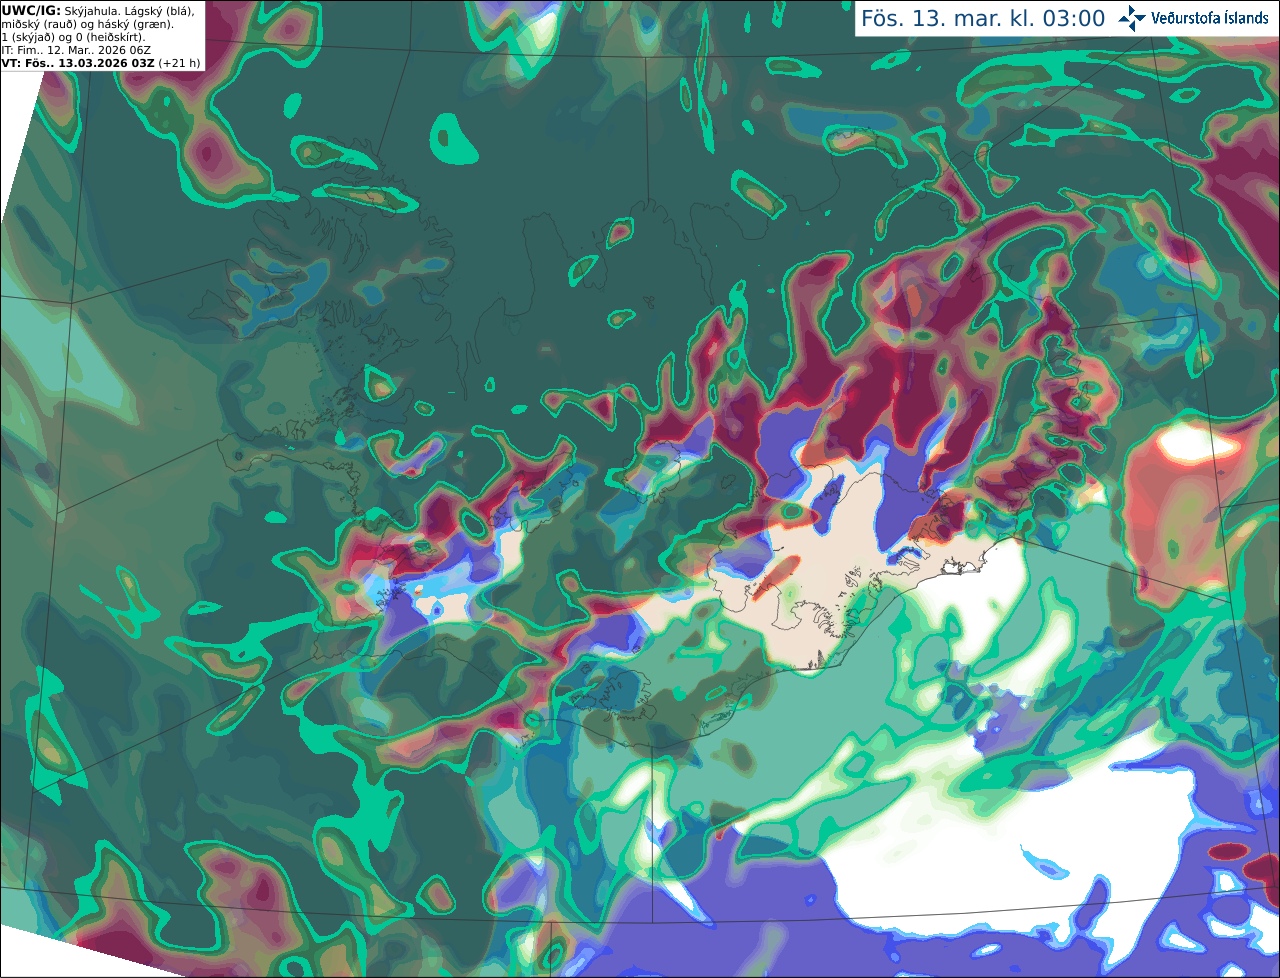Click the "Fös. 13. mar. kl. 03:00" timestamp
This screenshot has width=1280, height=978.
(x=983, y=19)
